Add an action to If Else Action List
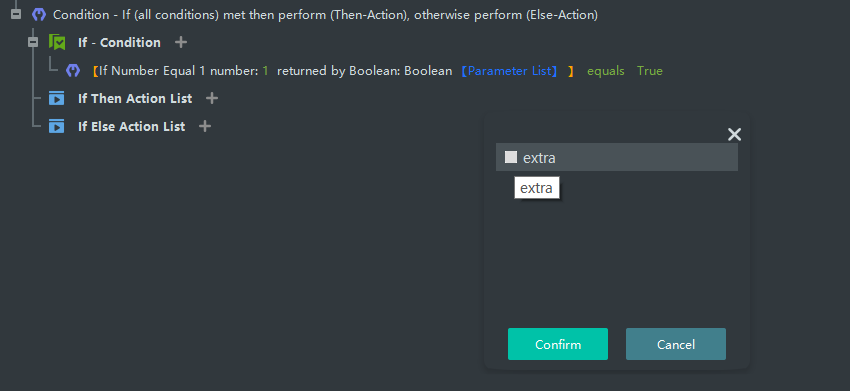The width and height of the screenshot is (850, 391). coord(204,126)
